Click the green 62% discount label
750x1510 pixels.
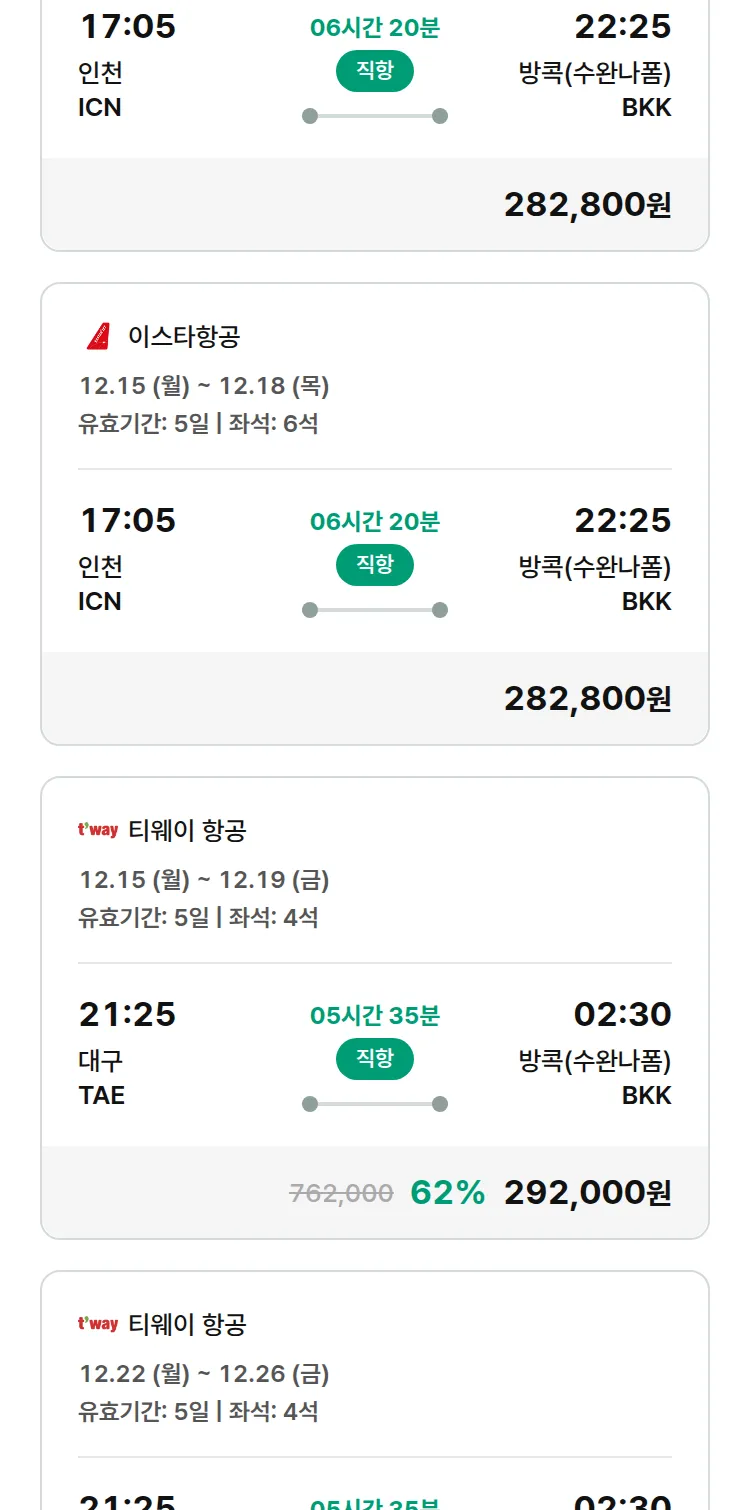pos(447,1193)
